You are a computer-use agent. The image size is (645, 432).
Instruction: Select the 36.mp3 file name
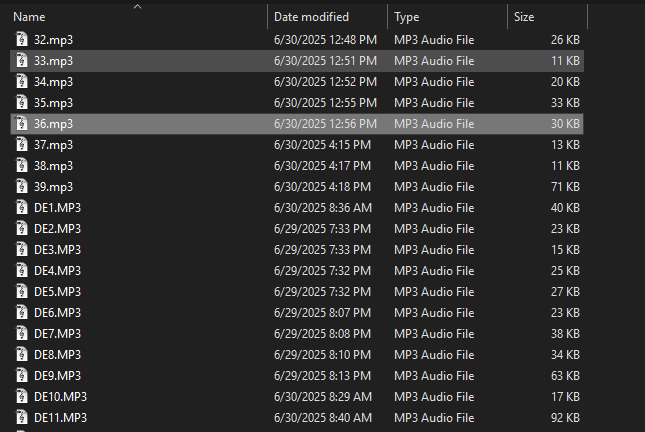click(53, 124)
